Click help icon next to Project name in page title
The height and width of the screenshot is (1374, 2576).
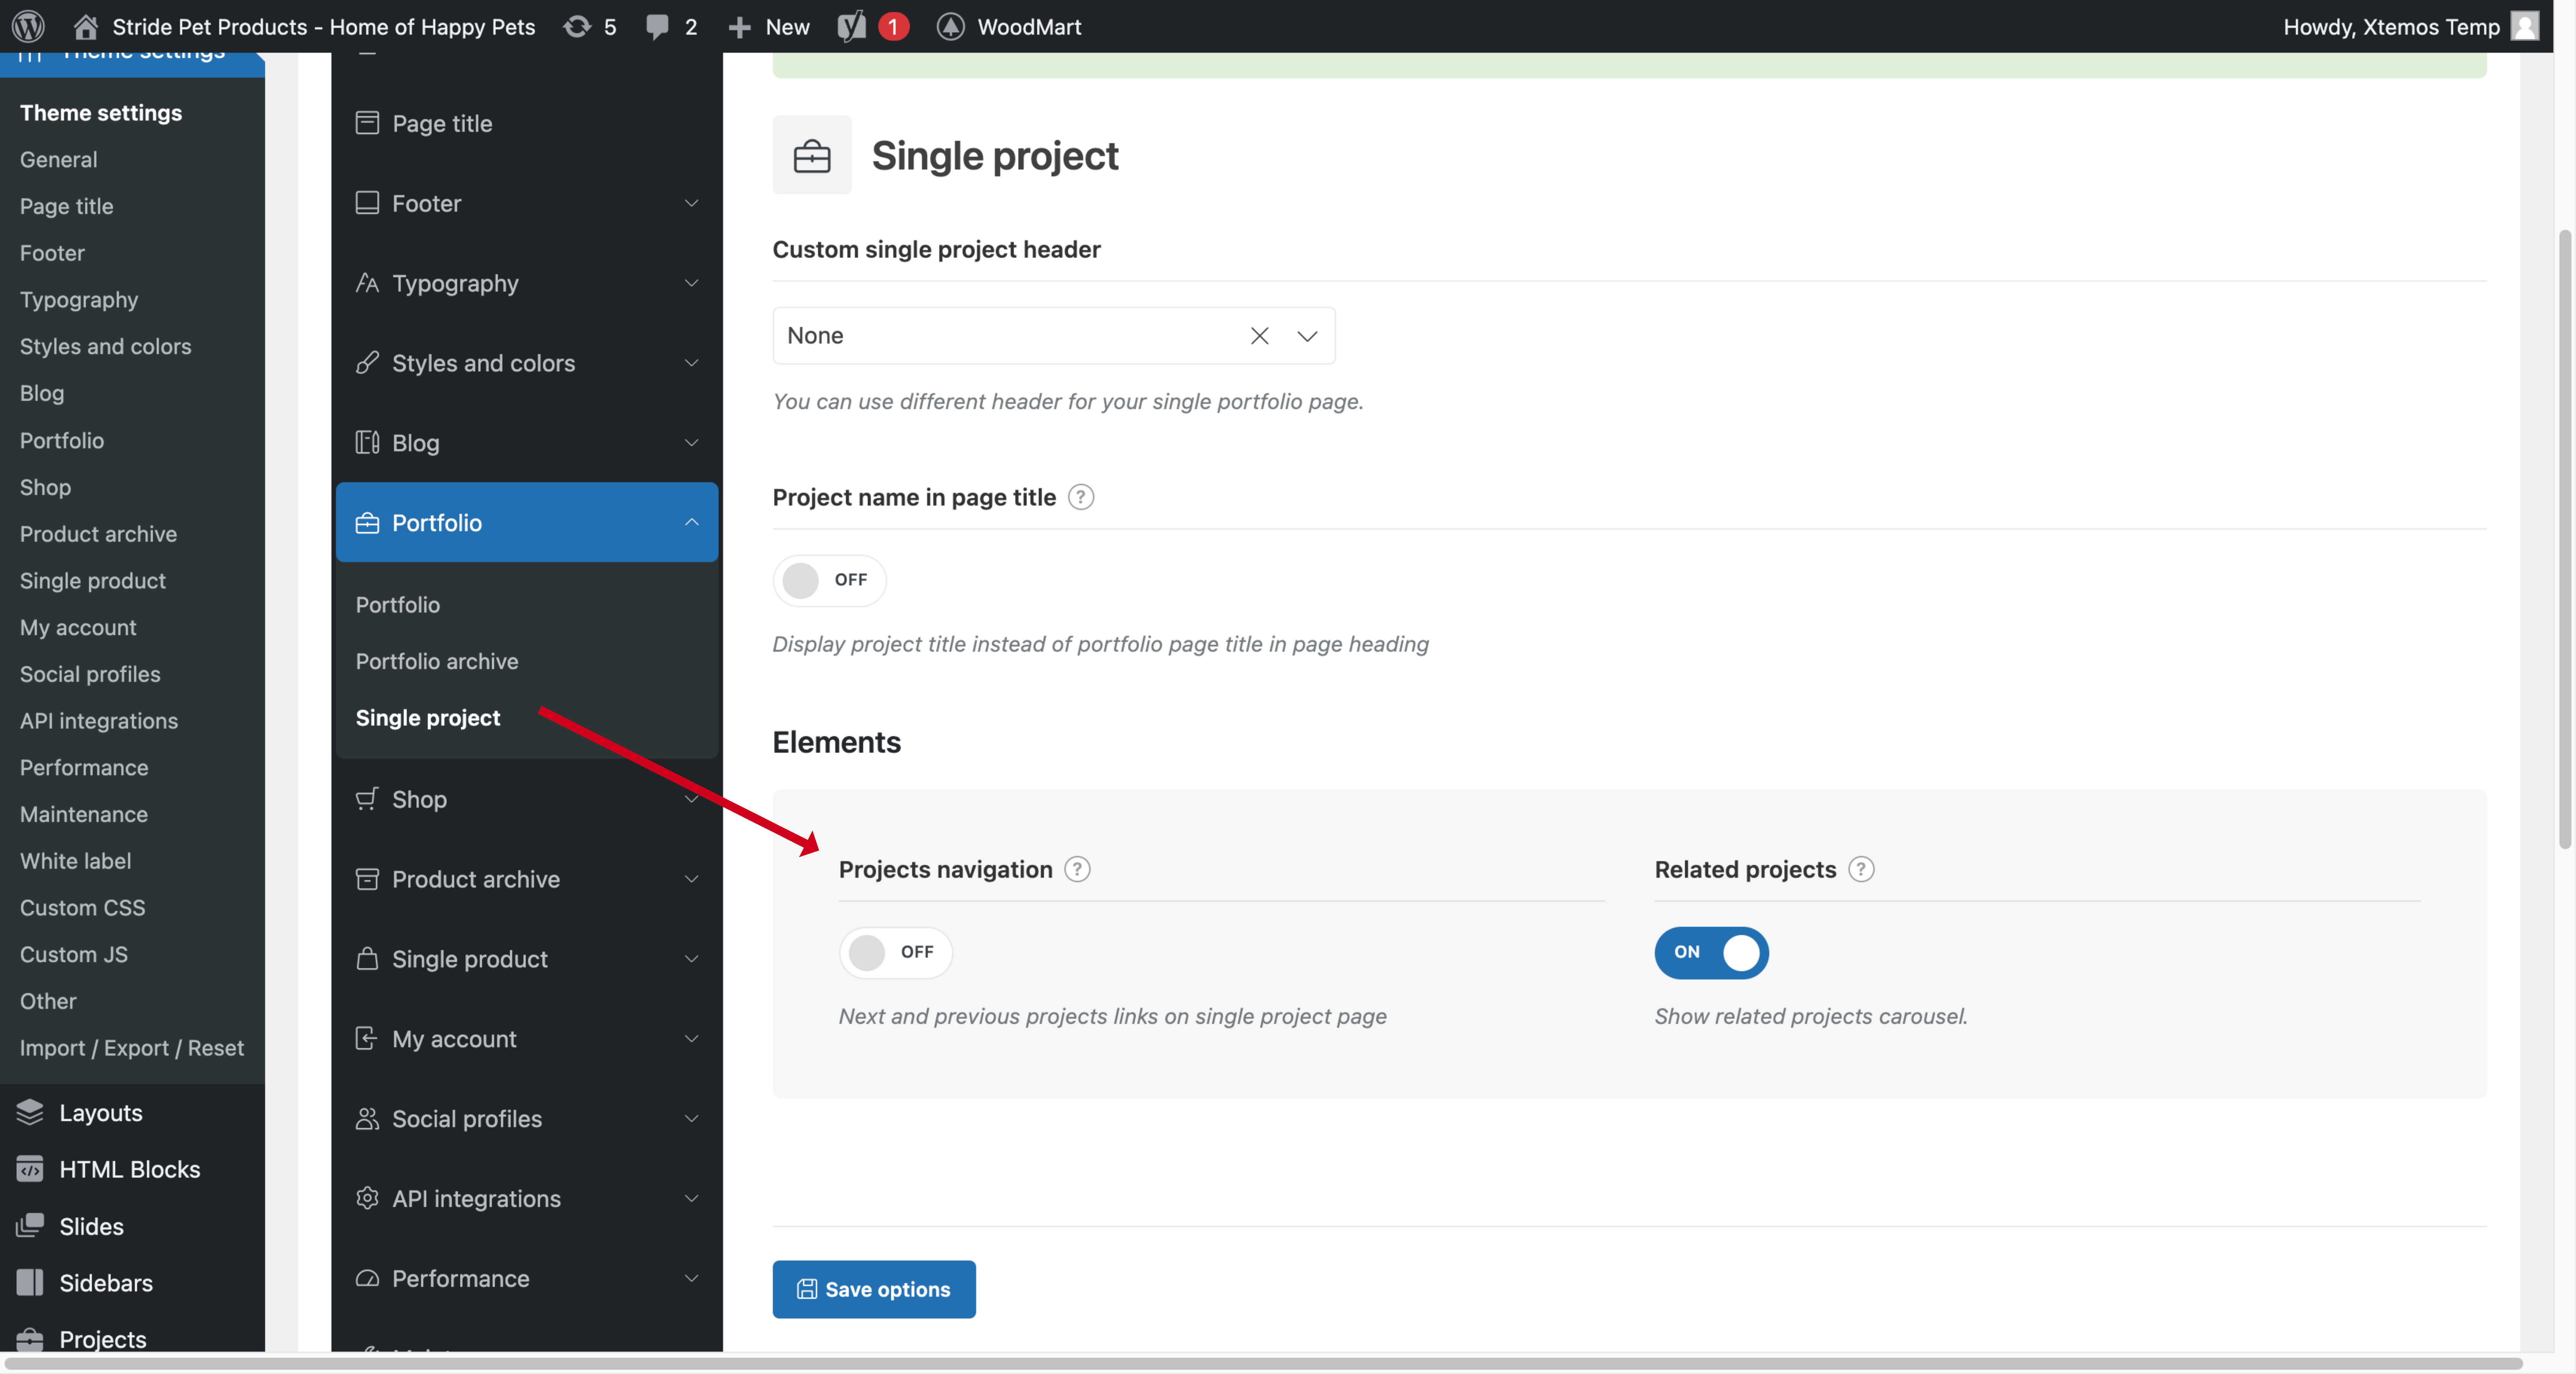click(x=1081, y=497)
